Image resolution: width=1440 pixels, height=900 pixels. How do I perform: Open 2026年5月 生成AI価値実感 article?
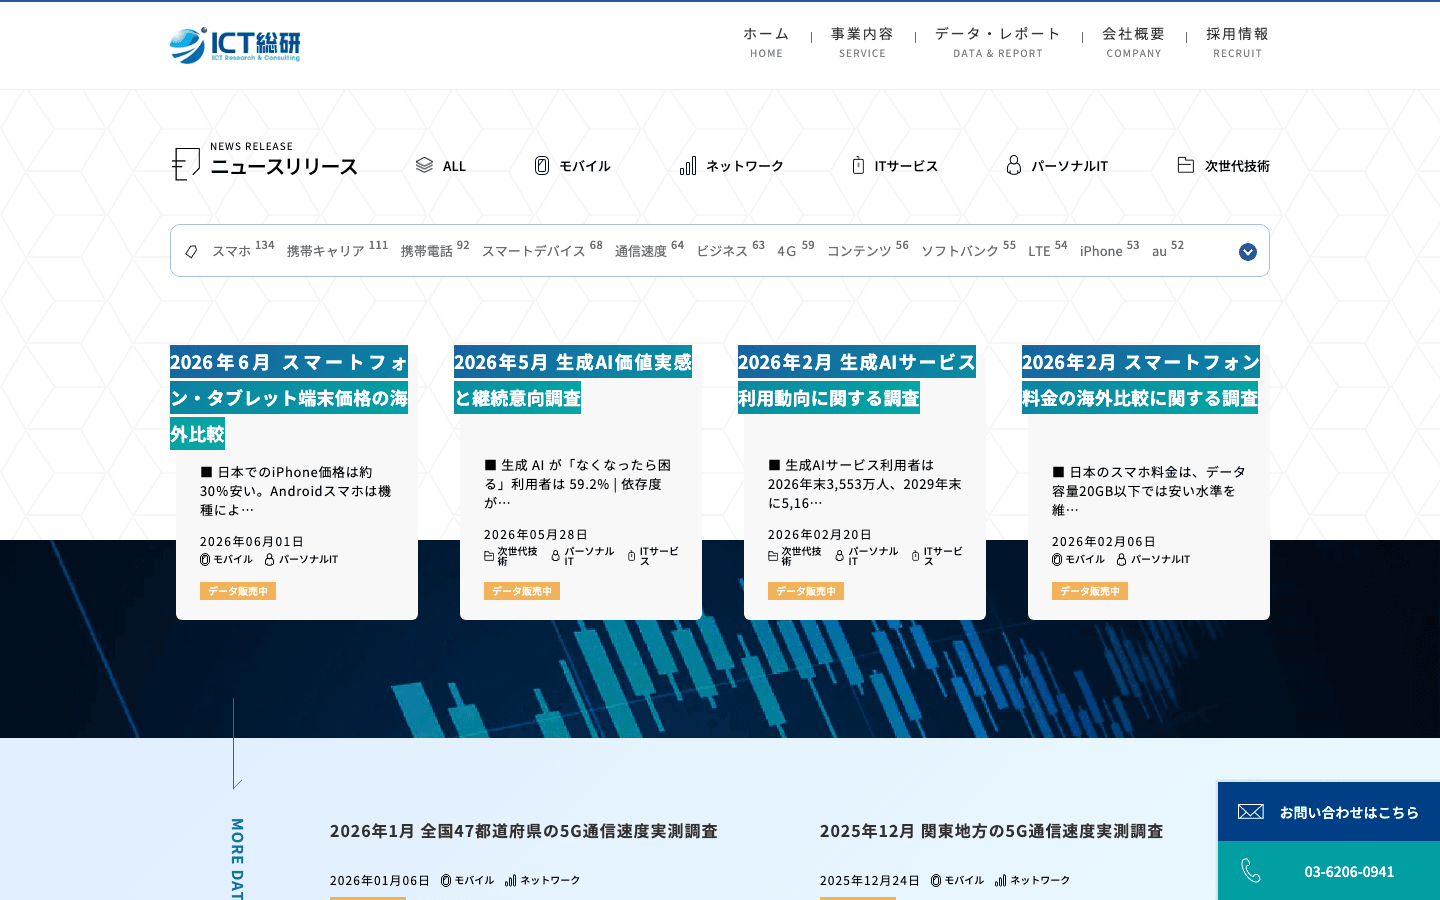point(573,380)
